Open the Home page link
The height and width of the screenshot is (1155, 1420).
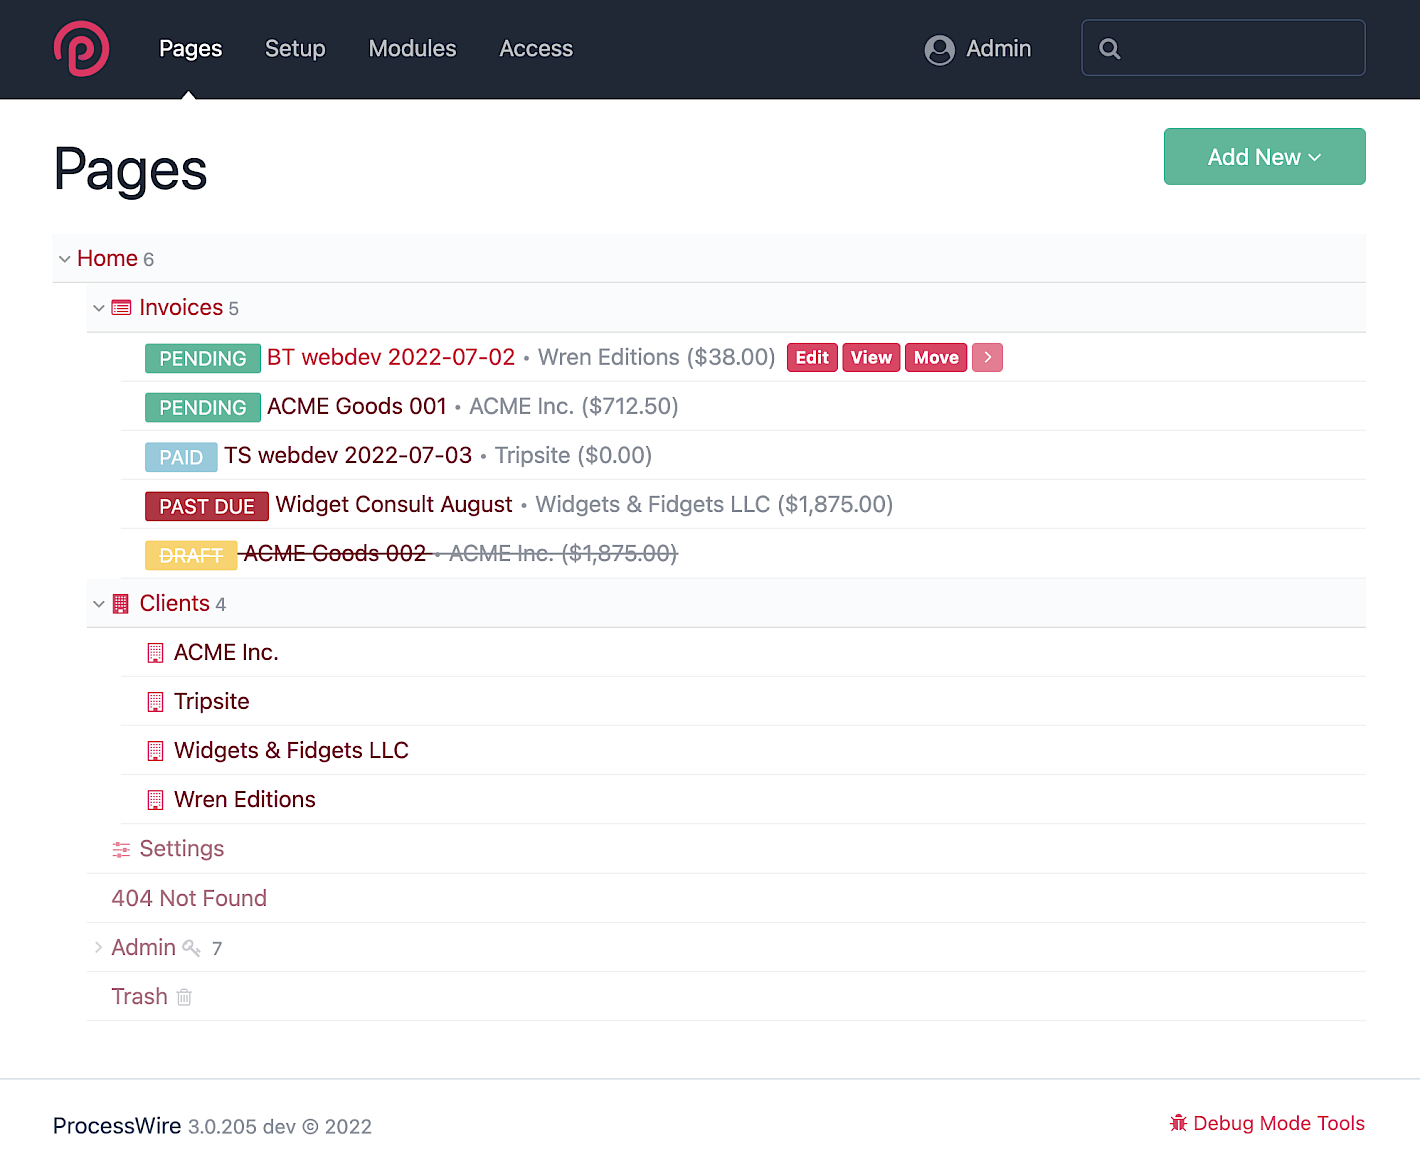(107, 258)
